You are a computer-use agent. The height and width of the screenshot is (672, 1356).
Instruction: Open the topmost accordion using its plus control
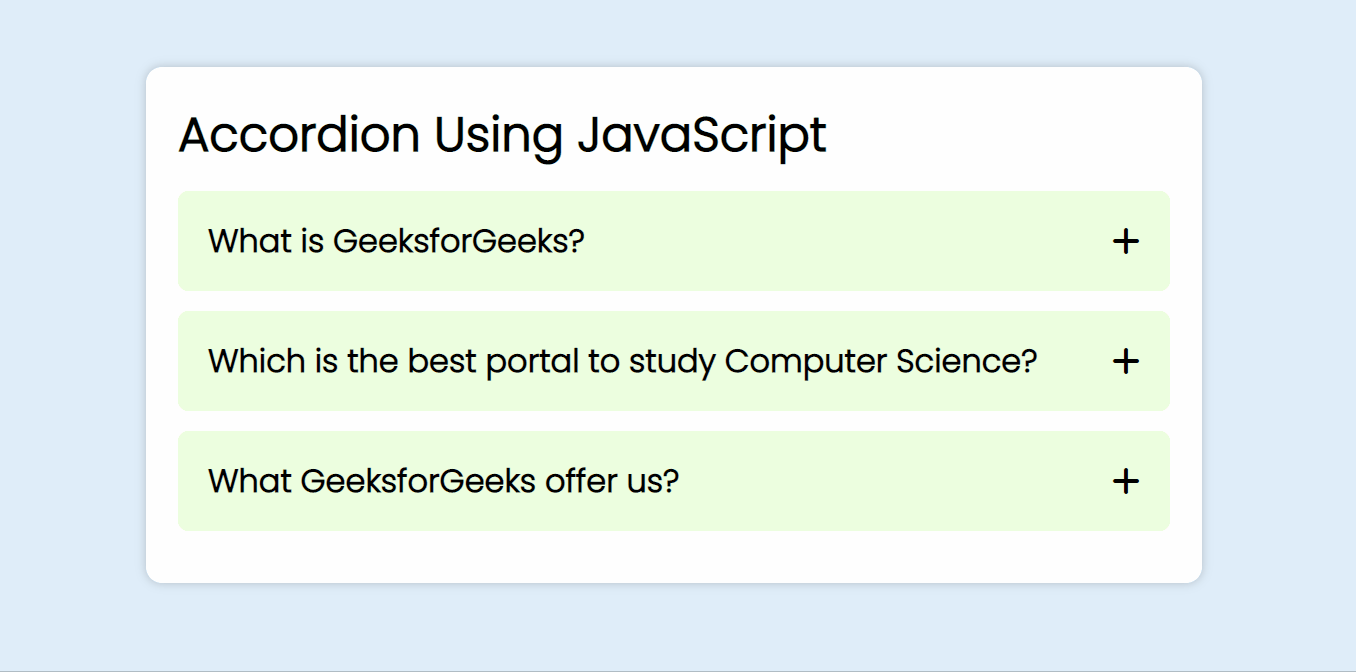(x=1126, y=241)
